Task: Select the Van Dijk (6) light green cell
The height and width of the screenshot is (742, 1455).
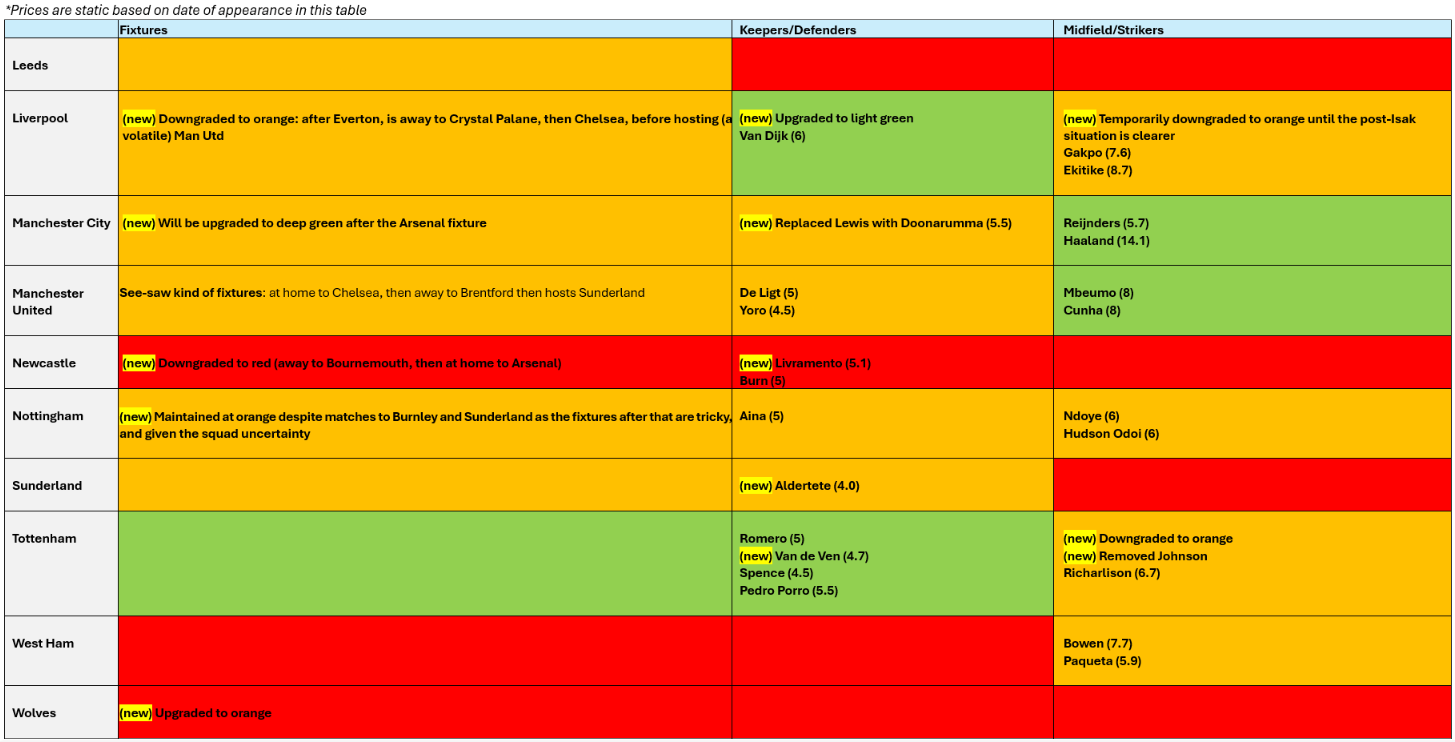Action: (x=892, y=142)
